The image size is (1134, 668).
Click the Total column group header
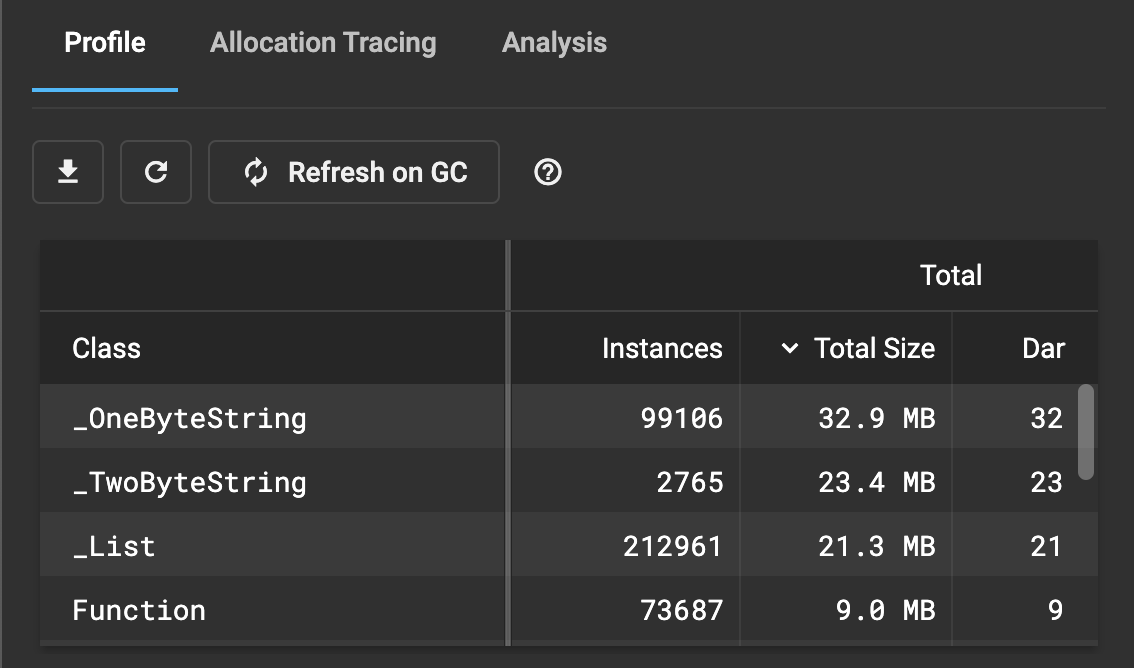coord(950,275)
